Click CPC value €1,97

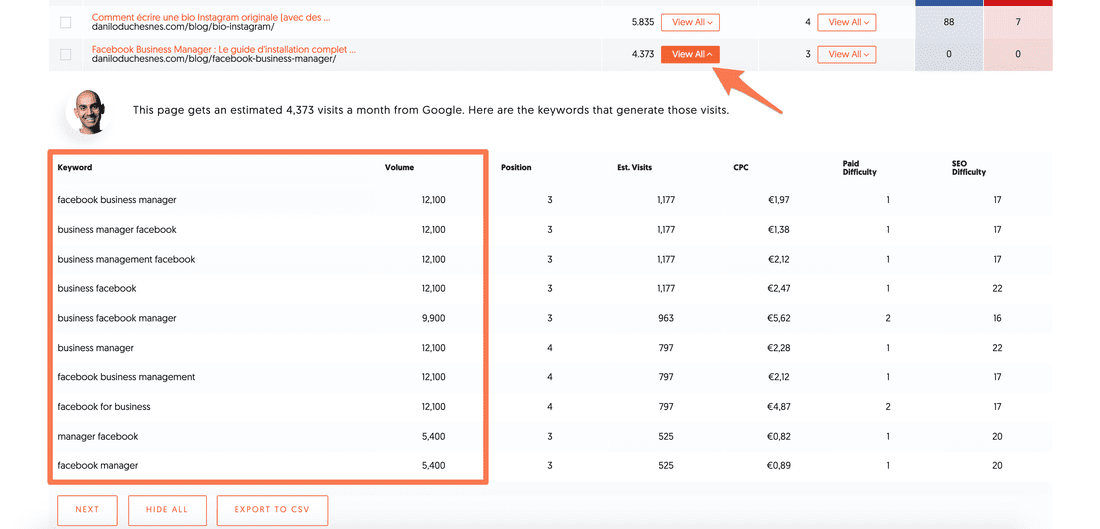[x=779, y=200]
